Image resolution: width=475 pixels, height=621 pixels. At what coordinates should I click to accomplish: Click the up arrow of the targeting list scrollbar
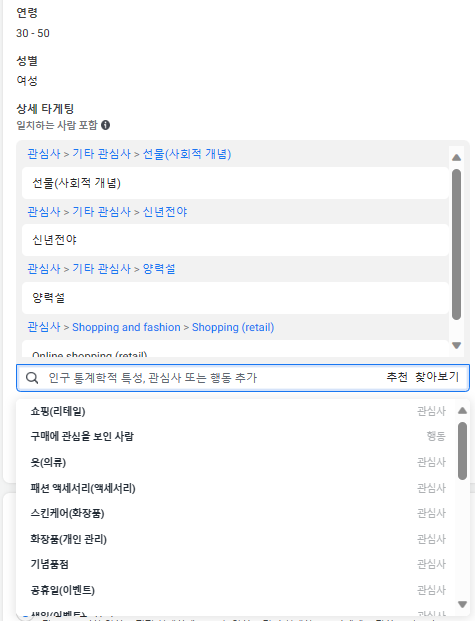point(456,158)
